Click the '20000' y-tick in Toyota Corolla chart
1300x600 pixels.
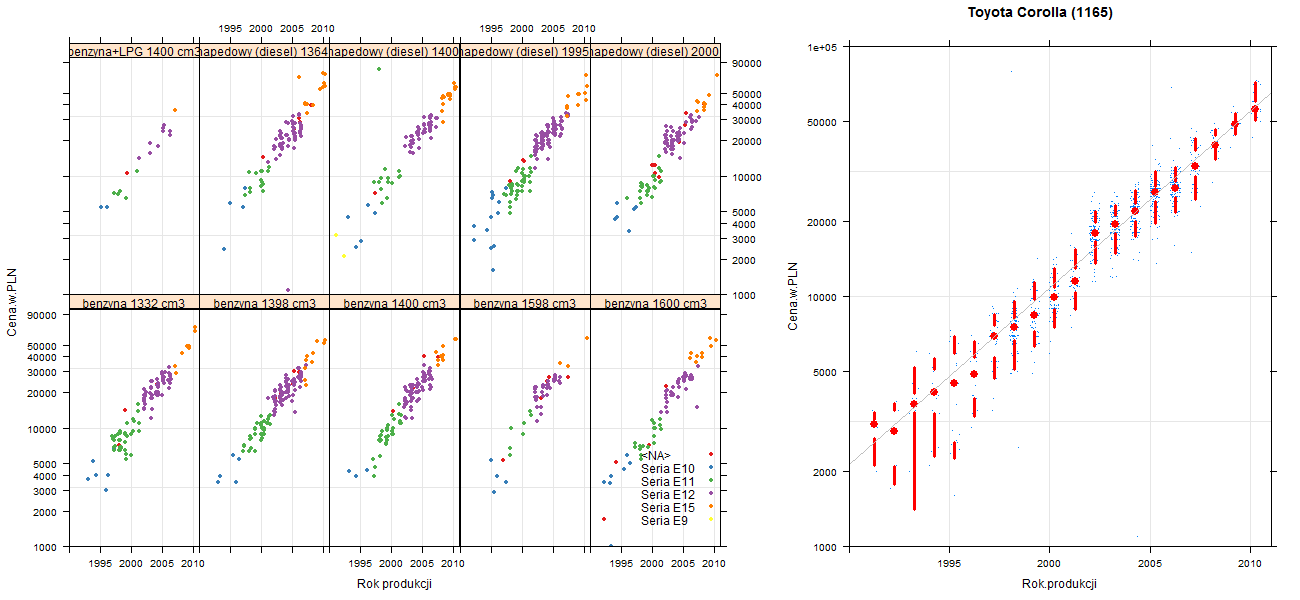[x=822, y=221]
